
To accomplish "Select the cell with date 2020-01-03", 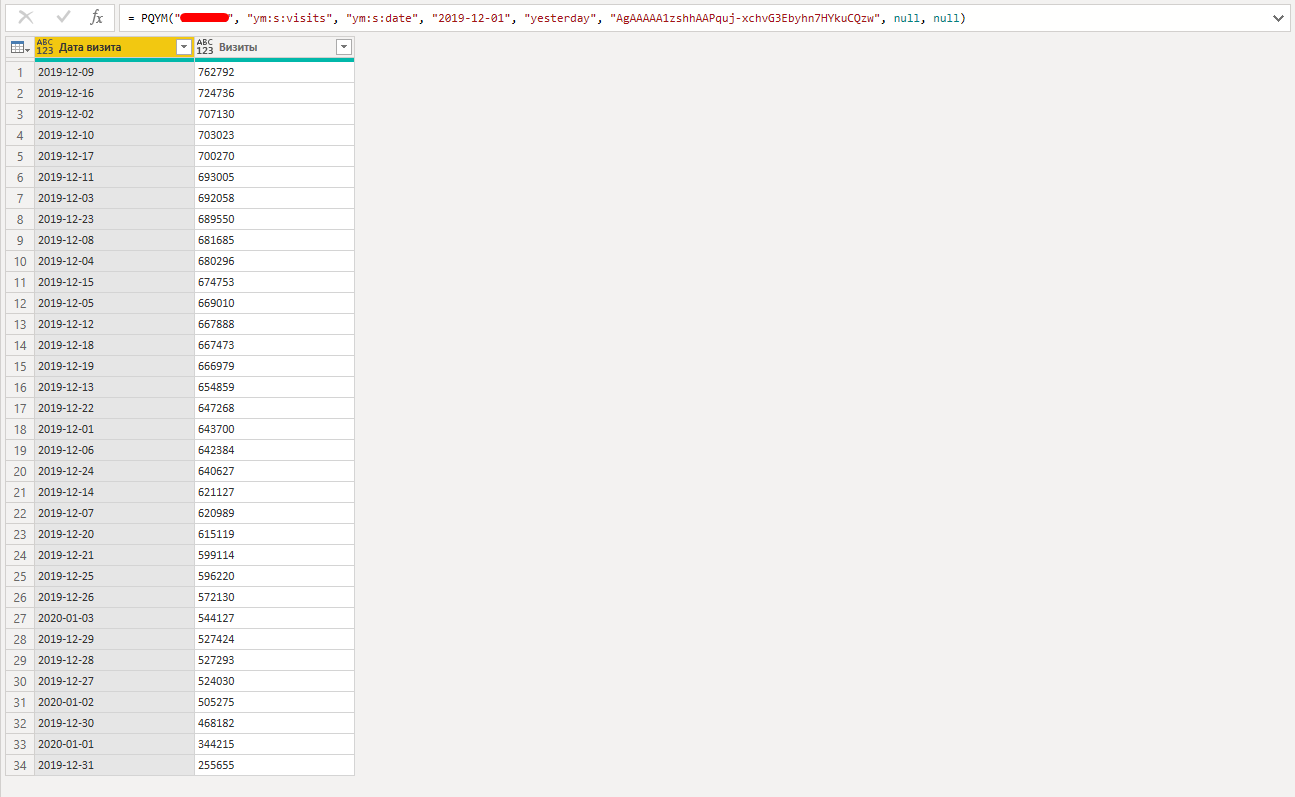I will coord(114,618).
